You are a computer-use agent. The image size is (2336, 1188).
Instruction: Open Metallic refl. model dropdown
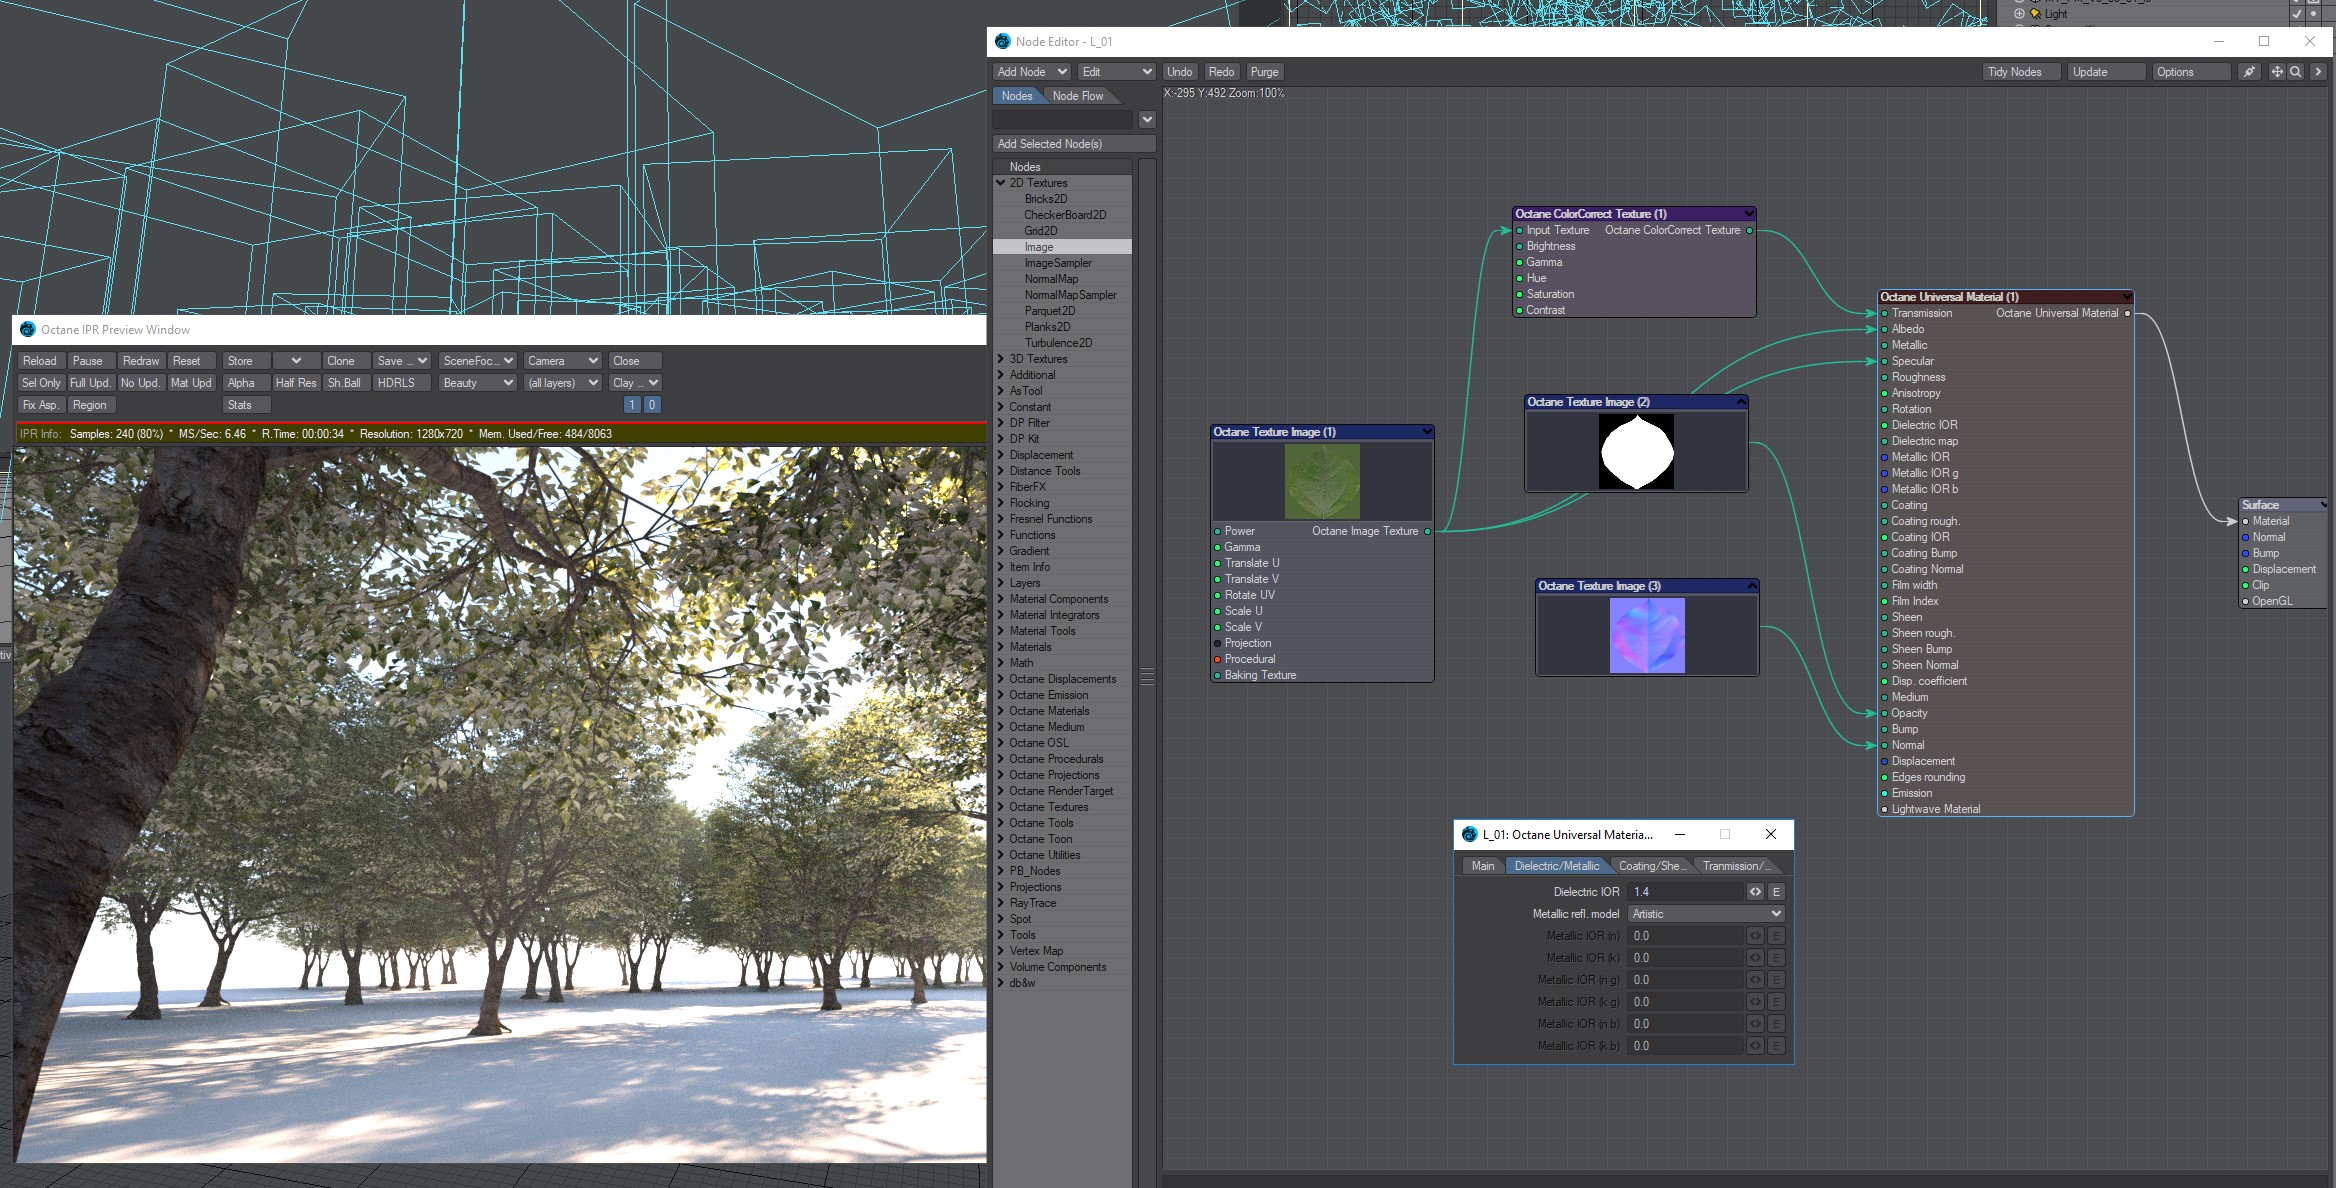pyautogui.click(x=1706, y=914)
